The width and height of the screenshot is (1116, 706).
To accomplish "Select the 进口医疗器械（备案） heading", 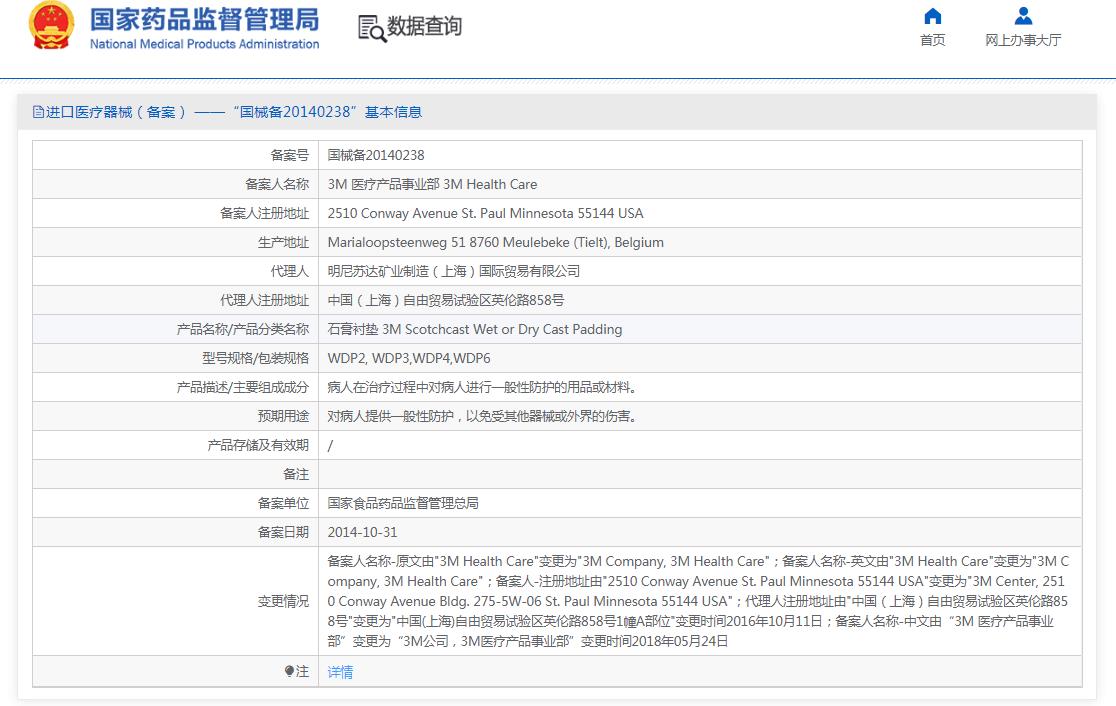I will tap(116, 112).
